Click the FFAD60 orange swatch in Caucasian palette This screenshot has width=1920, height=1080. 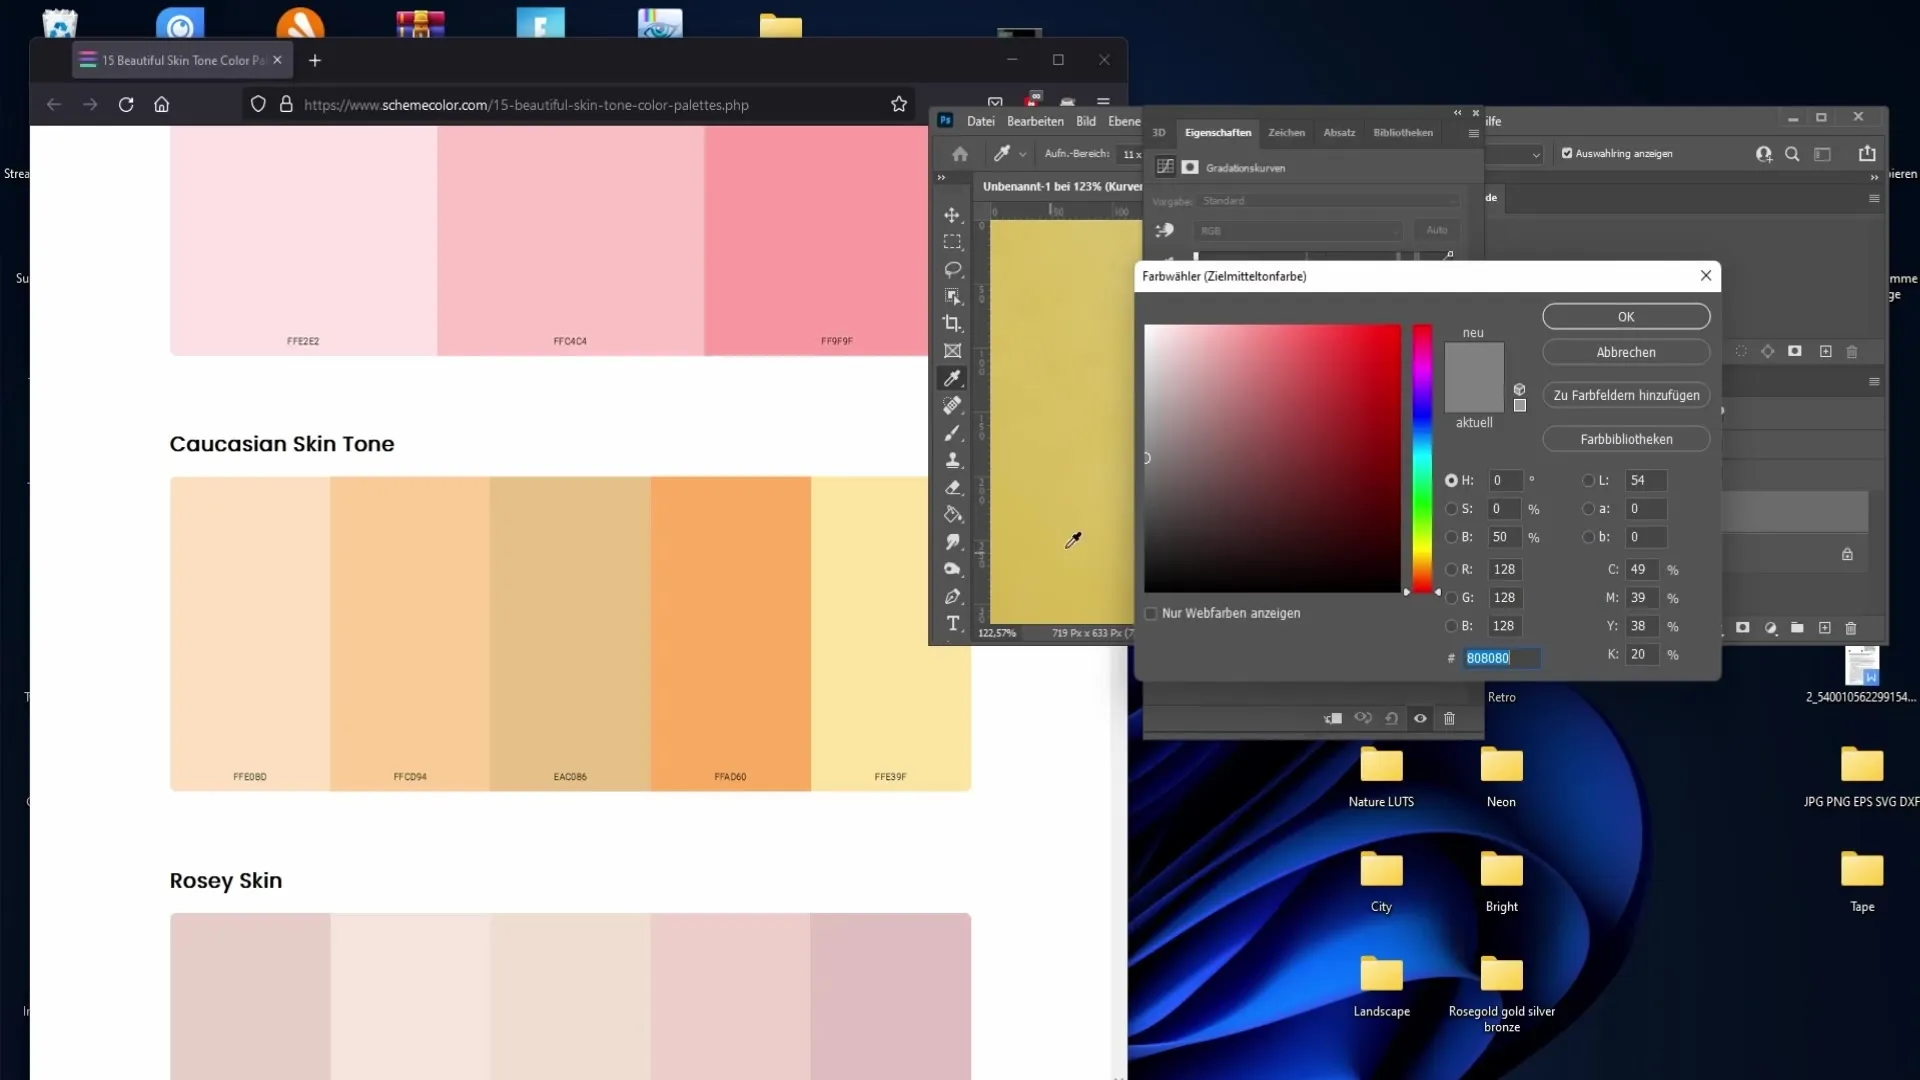pyautogui.click(x=730, y=633)
